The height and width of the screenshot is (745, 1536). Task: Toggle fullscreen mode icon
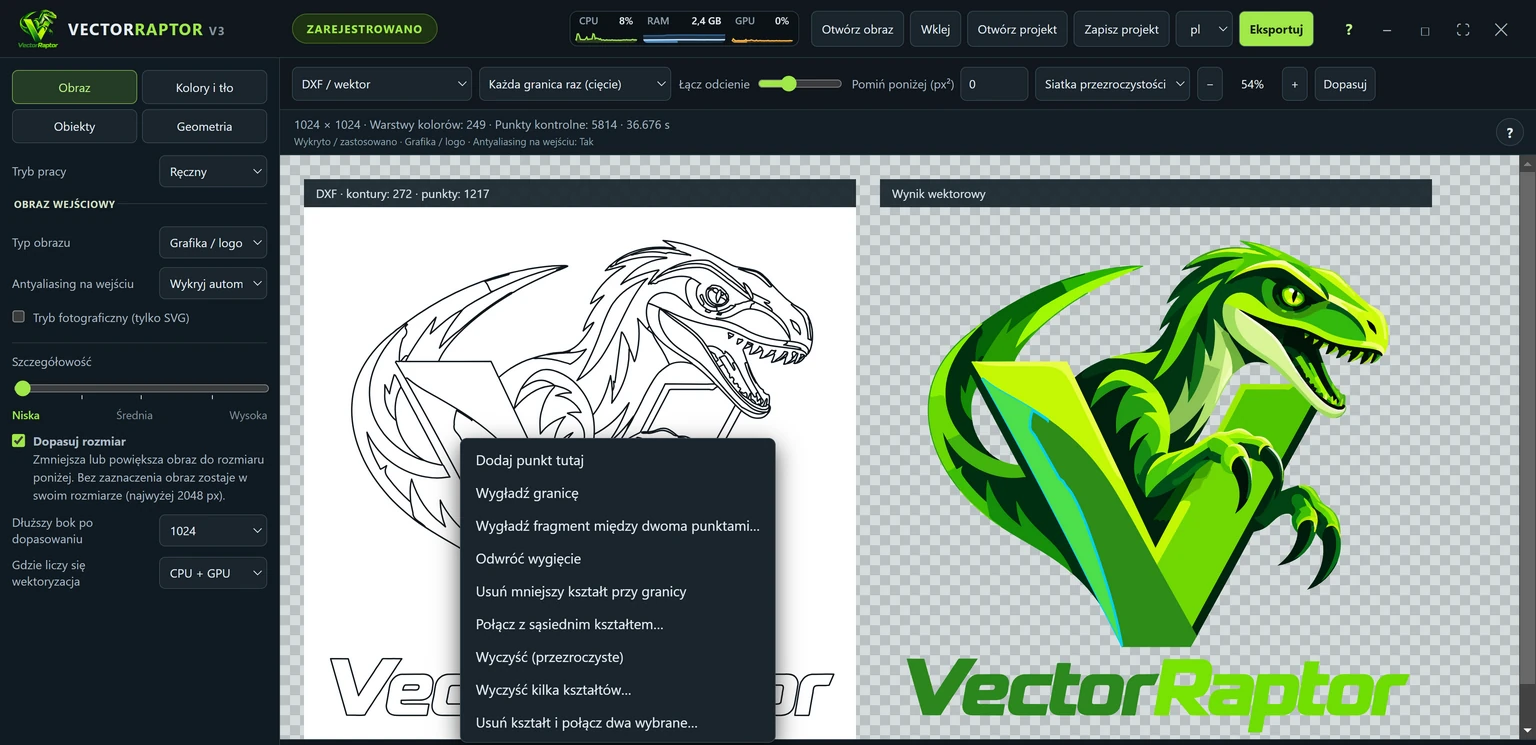(x=1463, y=30)
